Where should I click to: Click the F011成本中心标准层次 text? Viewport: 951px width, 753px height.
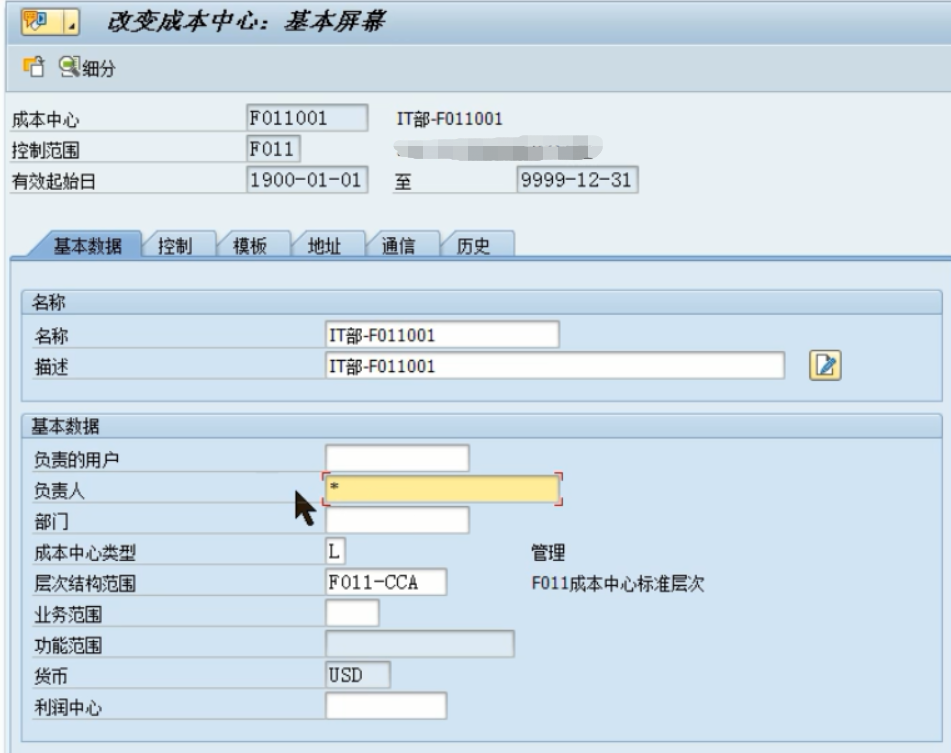point(617,583)
